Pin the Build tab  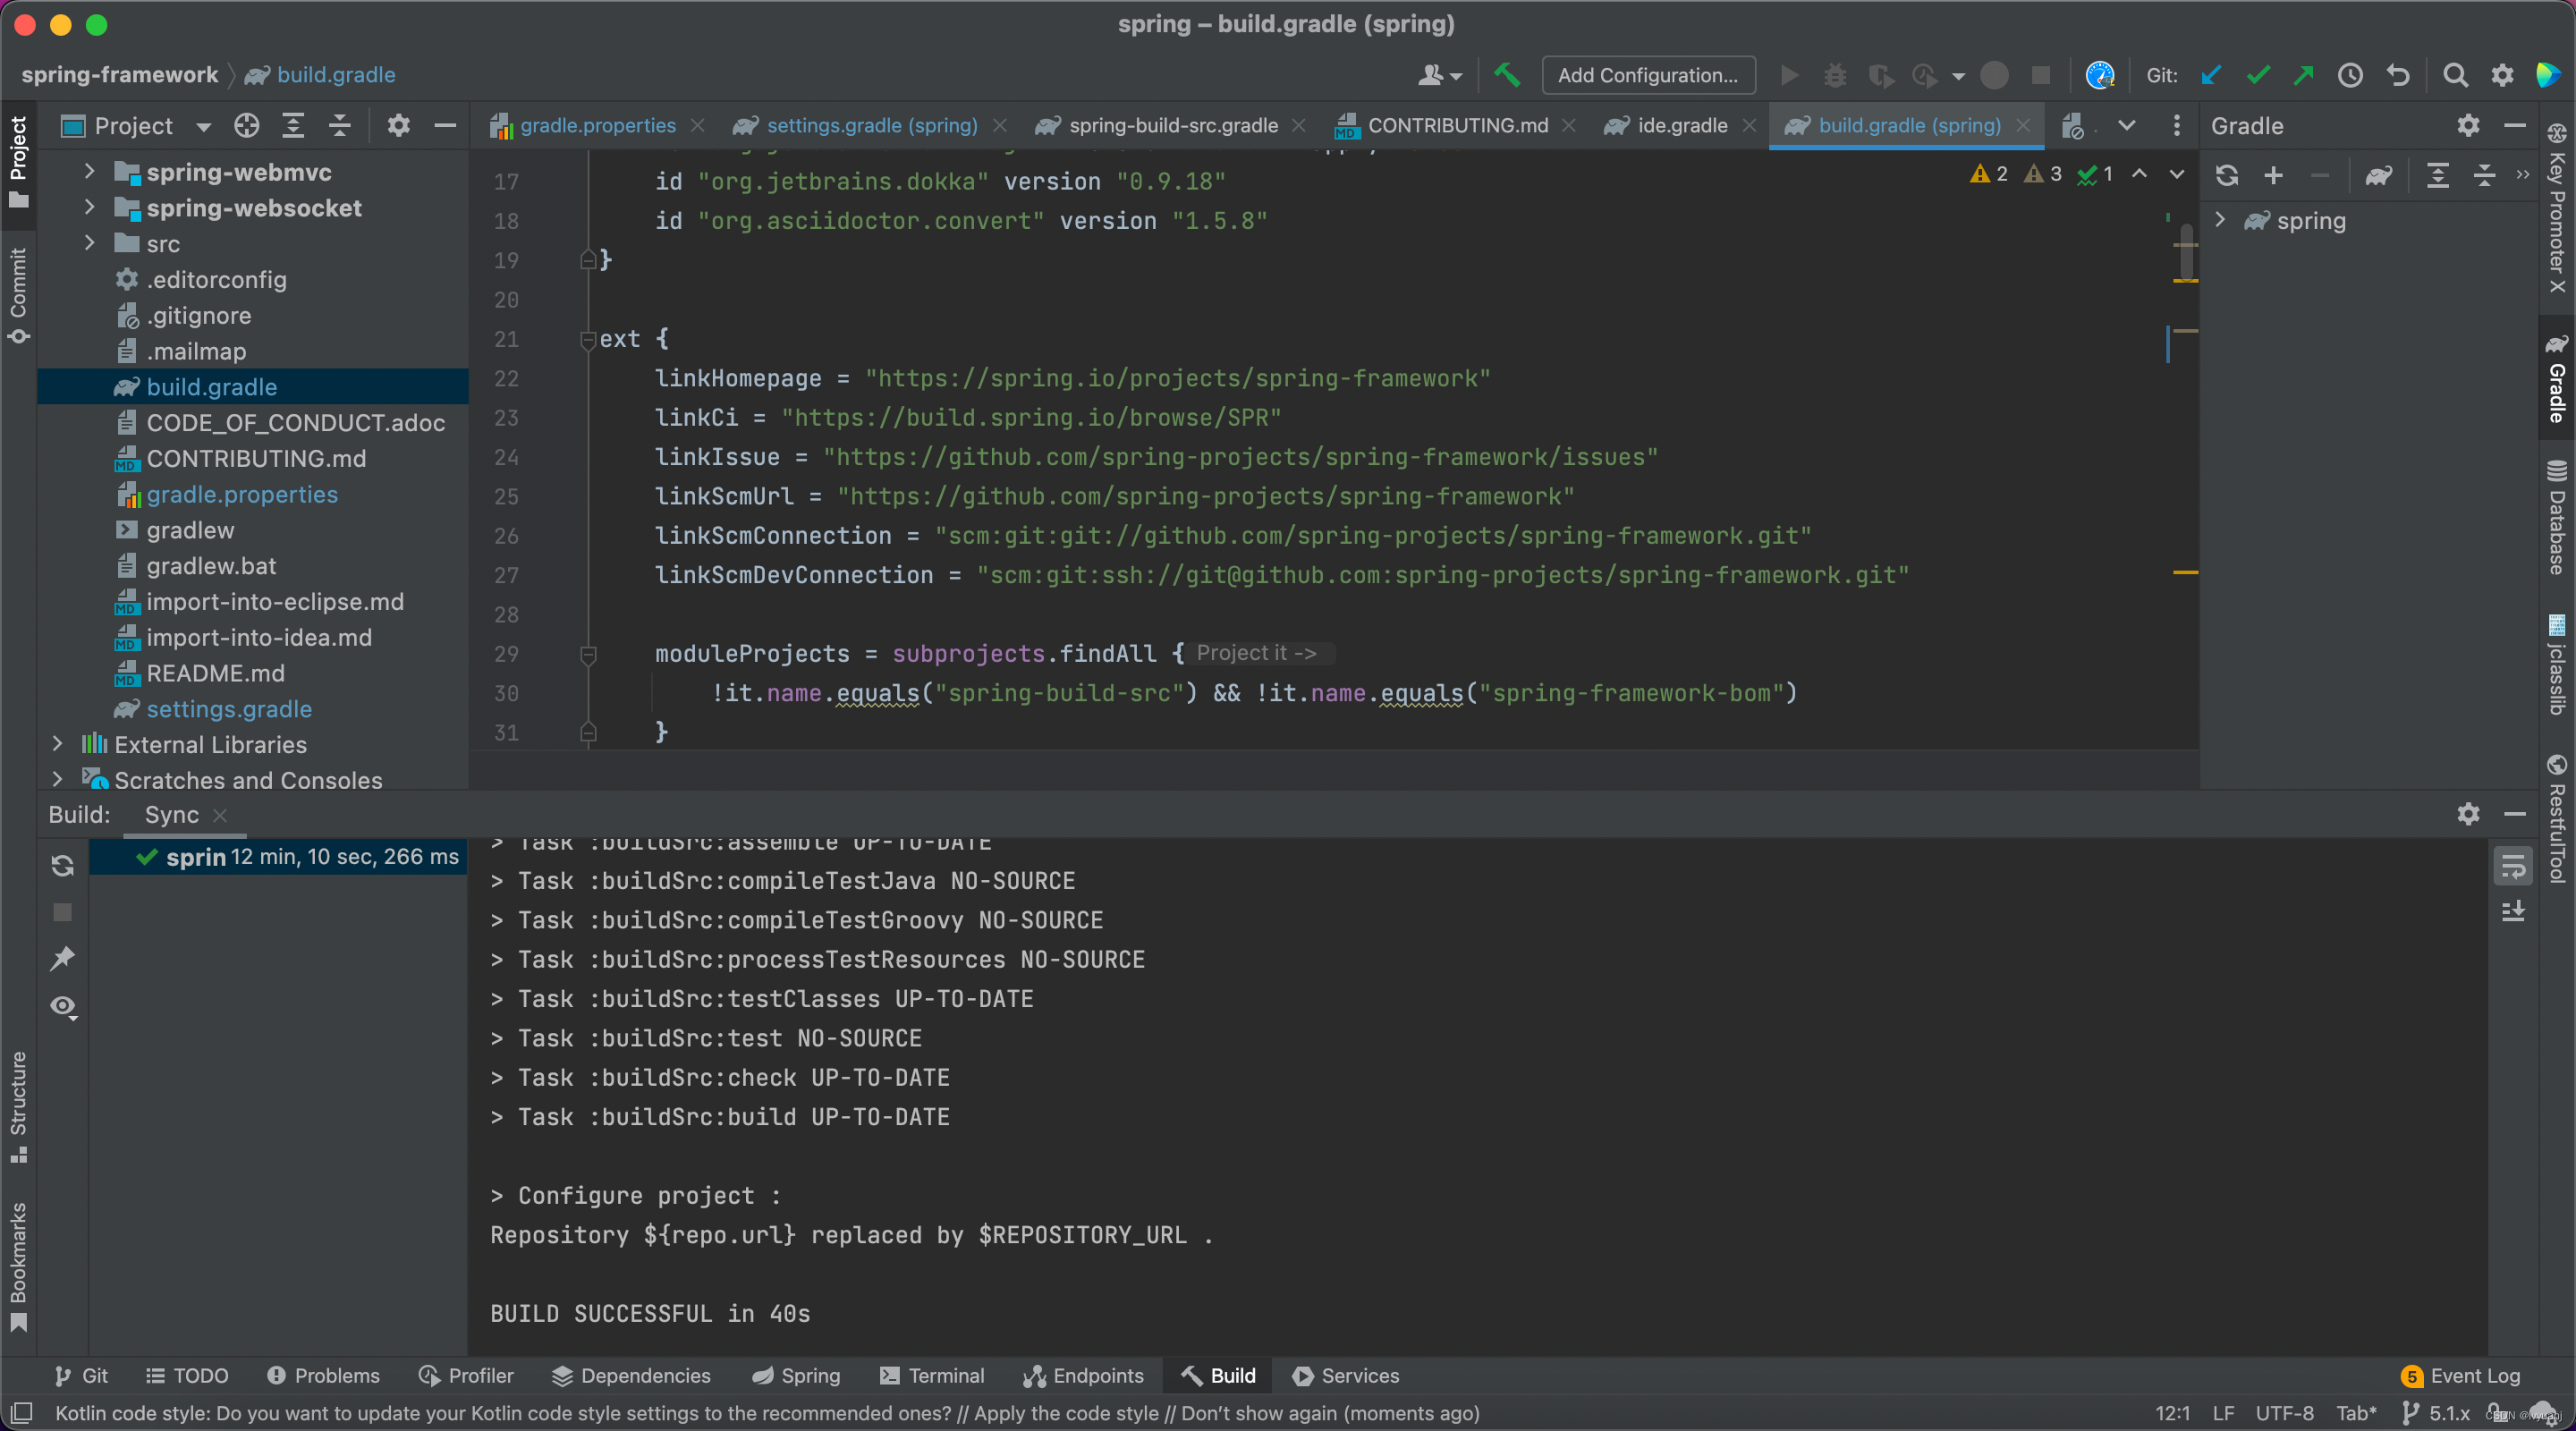coord(63,958)
